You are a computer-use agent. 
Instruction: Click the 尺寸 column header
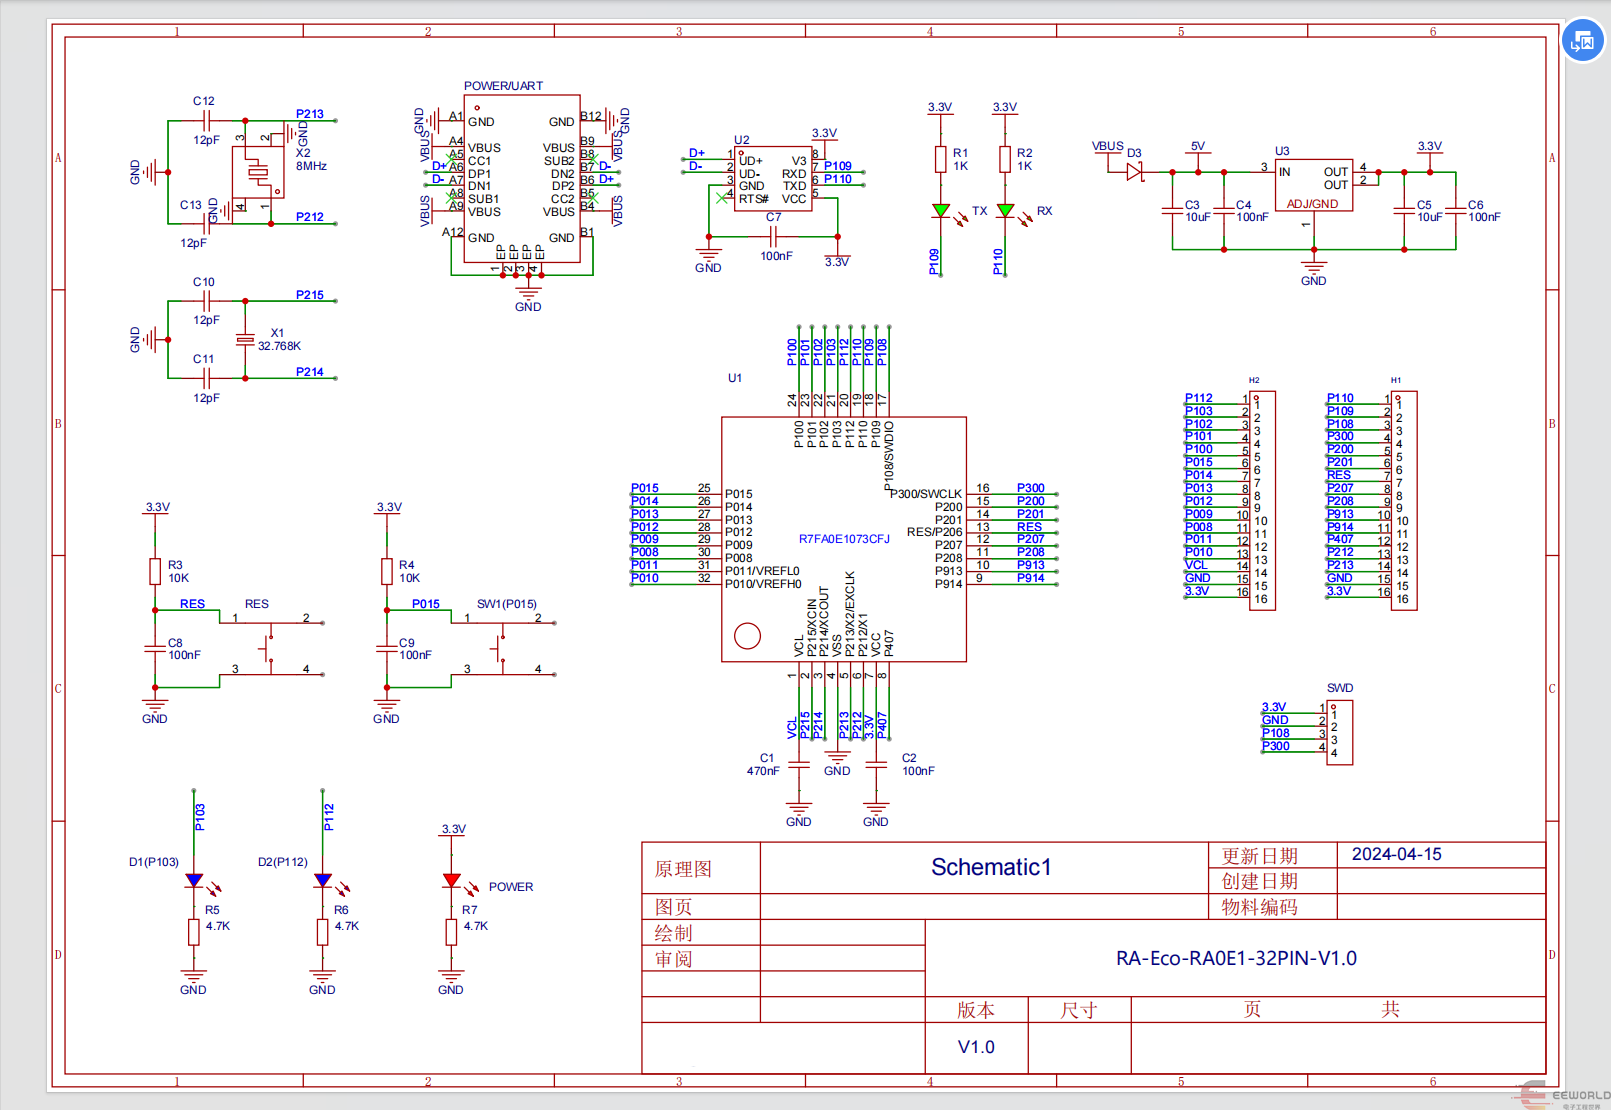(1079, 1010)
